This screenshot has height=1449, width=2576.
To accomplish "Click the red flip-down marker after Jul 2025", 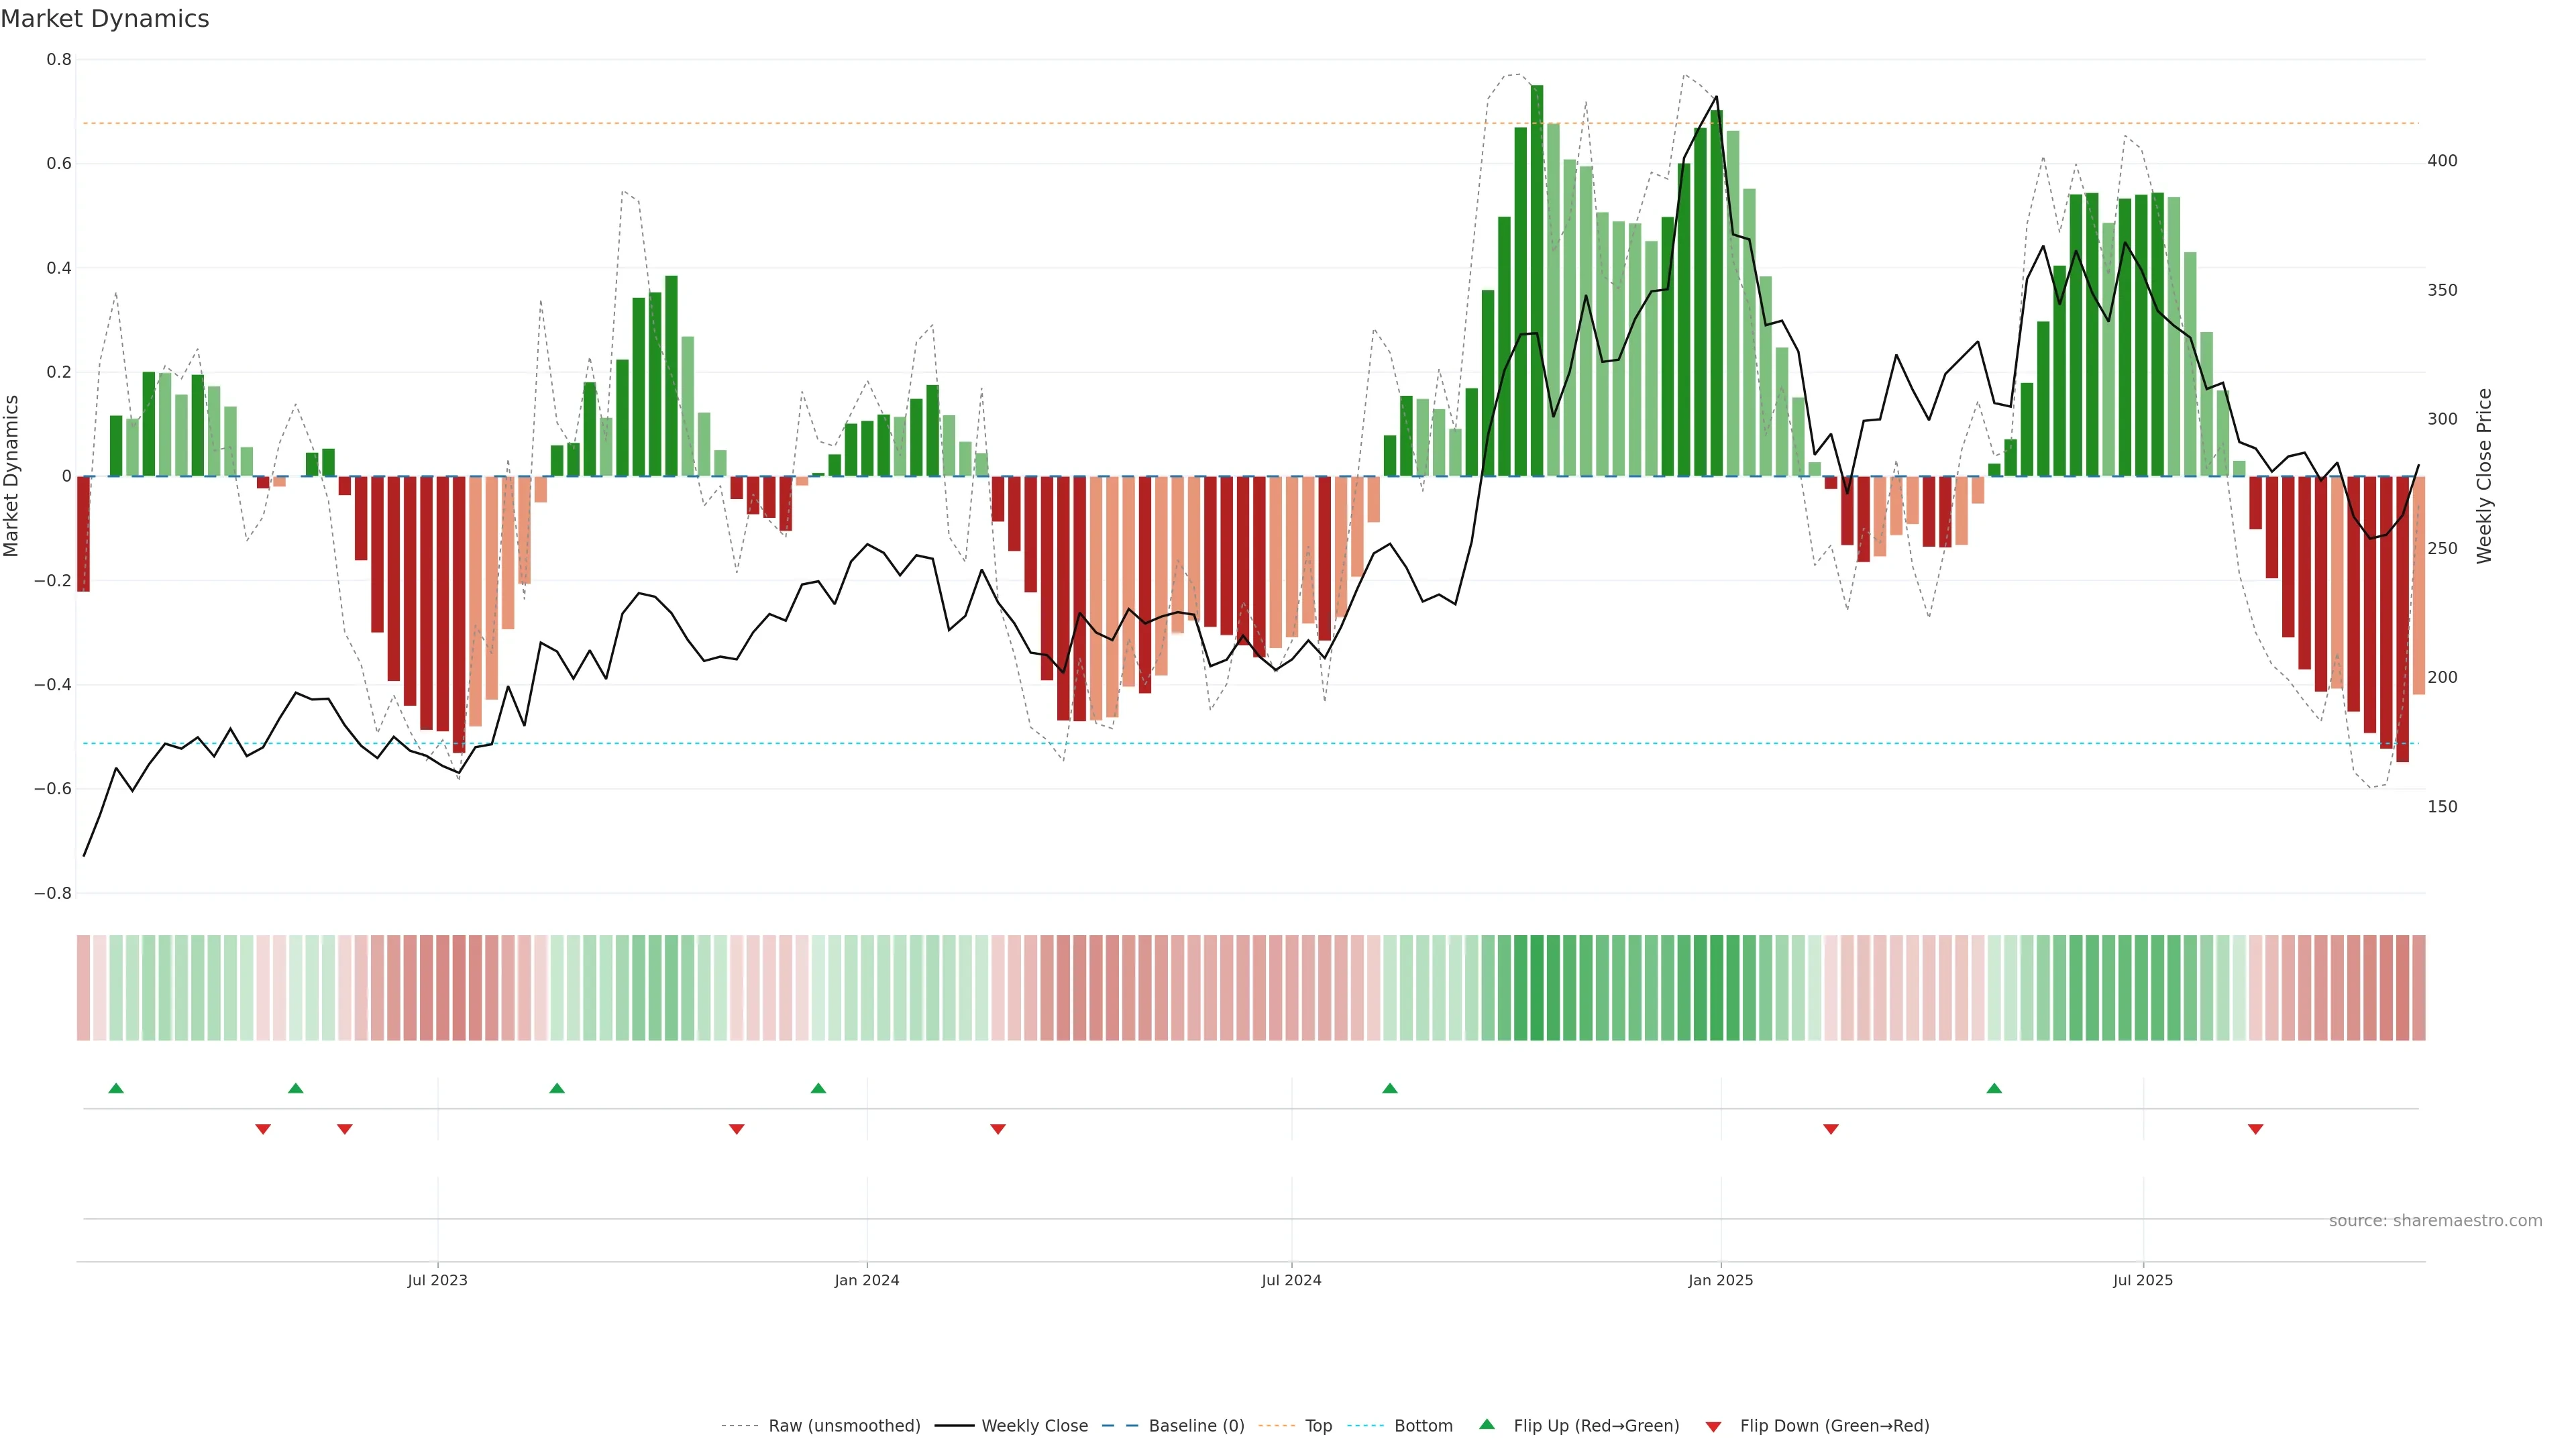I will coord(2256,1129).
